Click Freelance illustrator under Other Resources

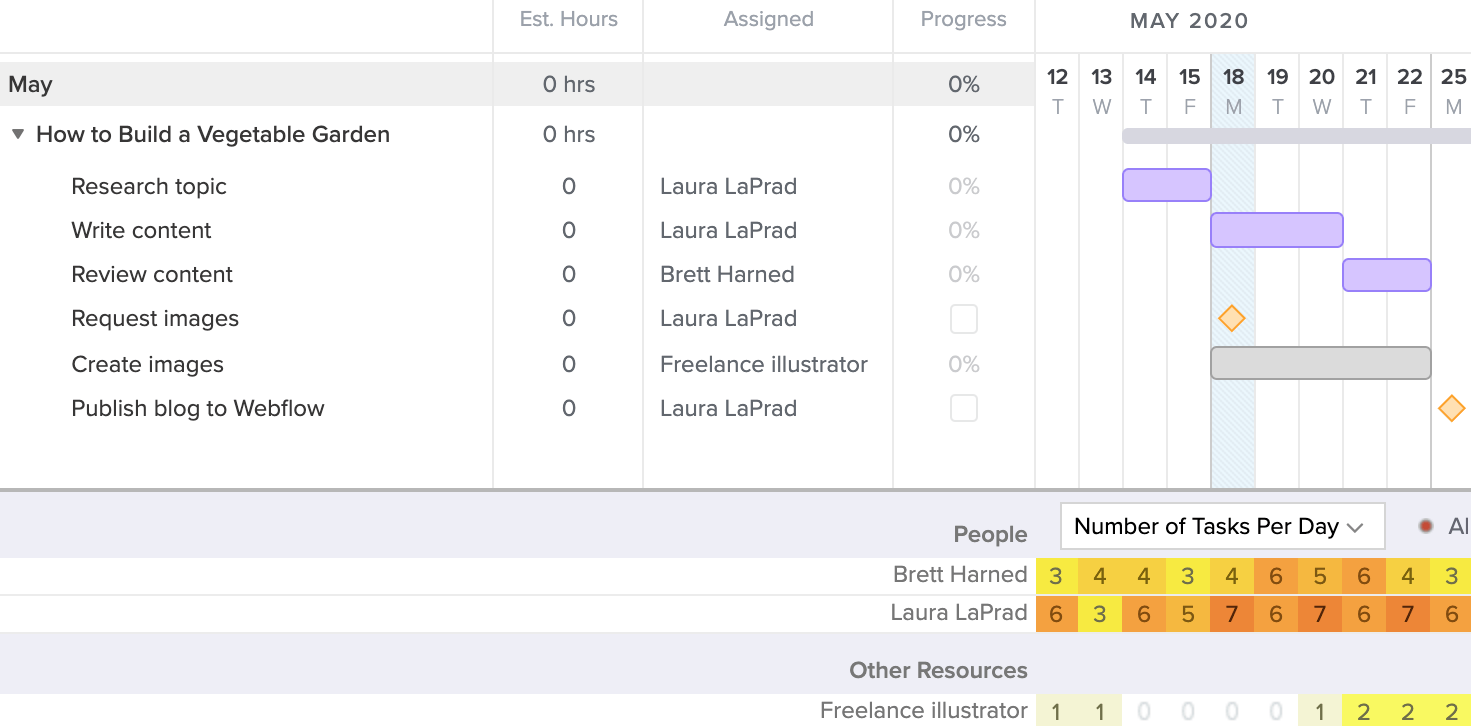pos(921,710)
